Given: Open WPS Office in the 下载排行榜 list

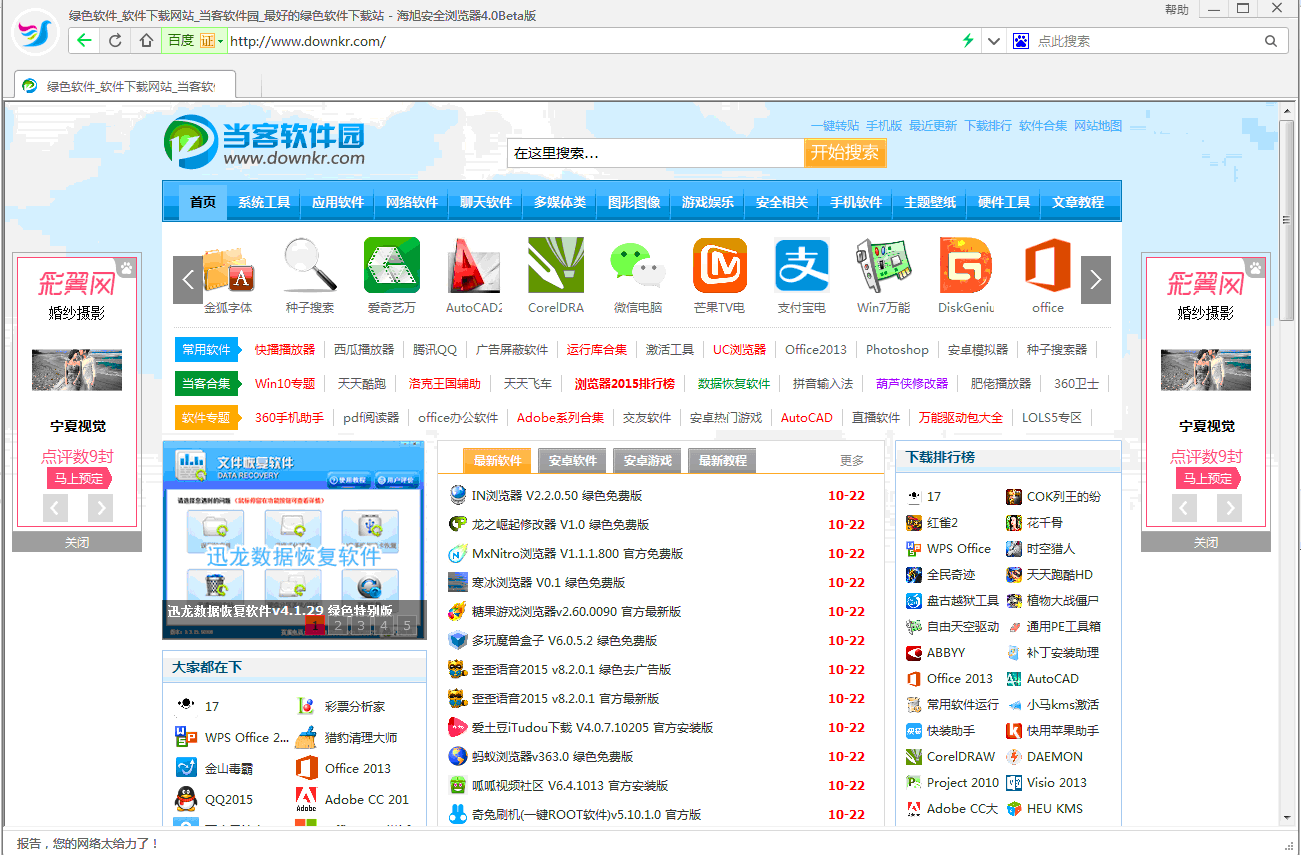Looking at the screenshot, I should click(x=958, y=549).
